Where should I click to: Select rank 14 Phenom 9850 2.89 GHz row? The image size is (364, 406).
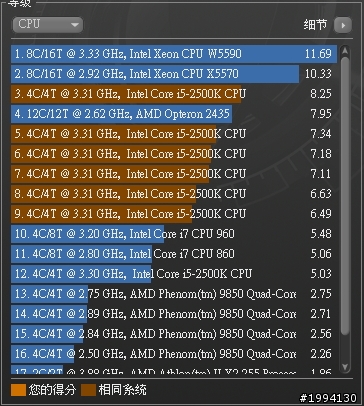point(174,314)
